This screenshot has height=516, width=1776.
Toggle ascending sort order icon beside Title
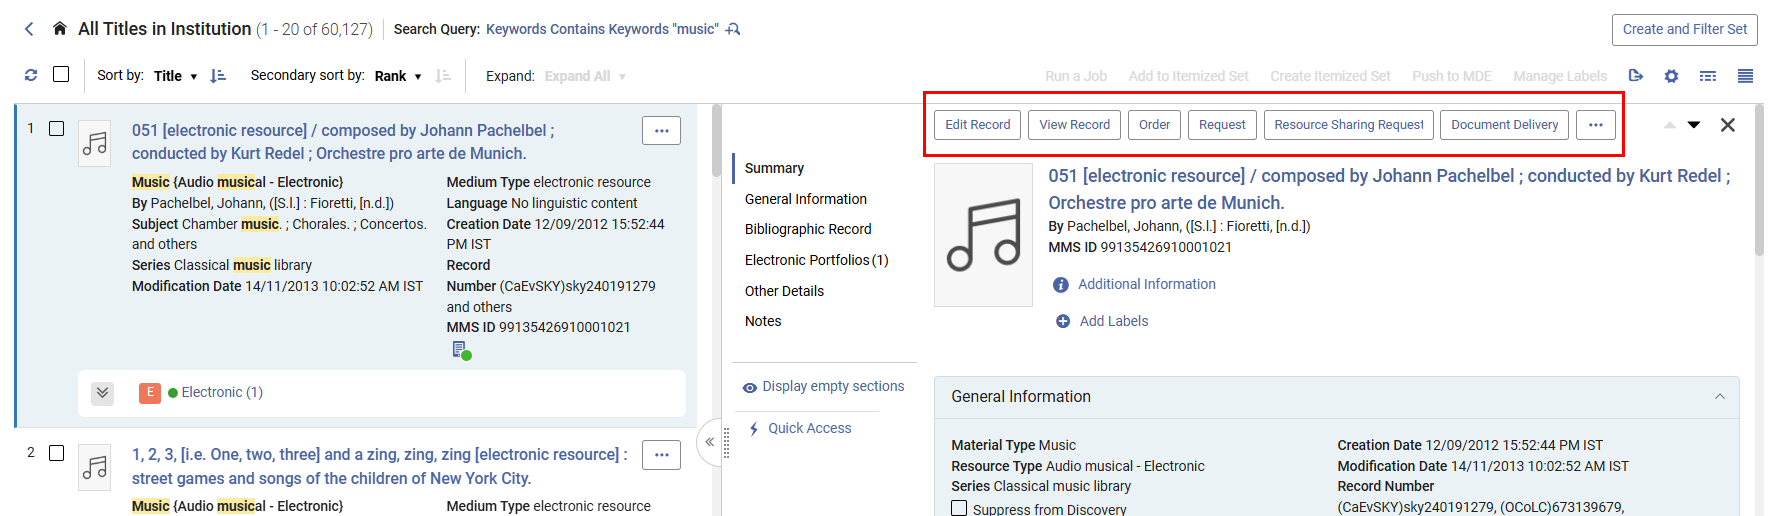coord(218,76)
